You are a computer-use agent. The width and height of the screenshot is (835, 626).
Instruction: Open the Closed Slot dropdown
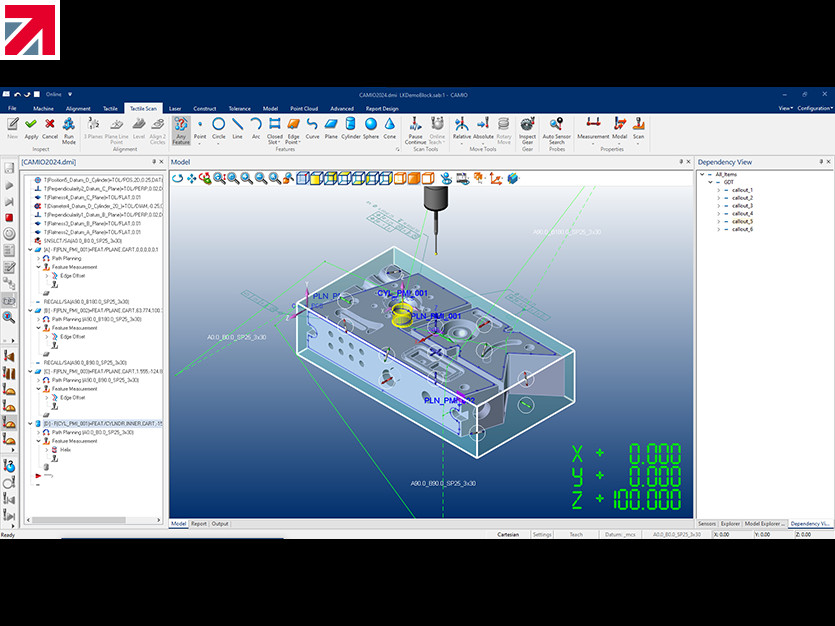click(280, 143)
